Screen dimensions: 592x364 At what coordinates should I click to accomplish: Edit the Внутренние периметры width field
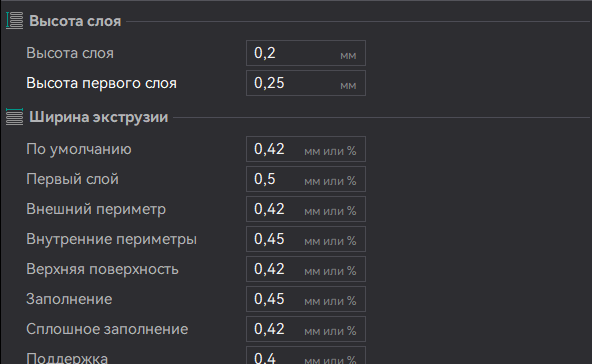coord(306,239)
